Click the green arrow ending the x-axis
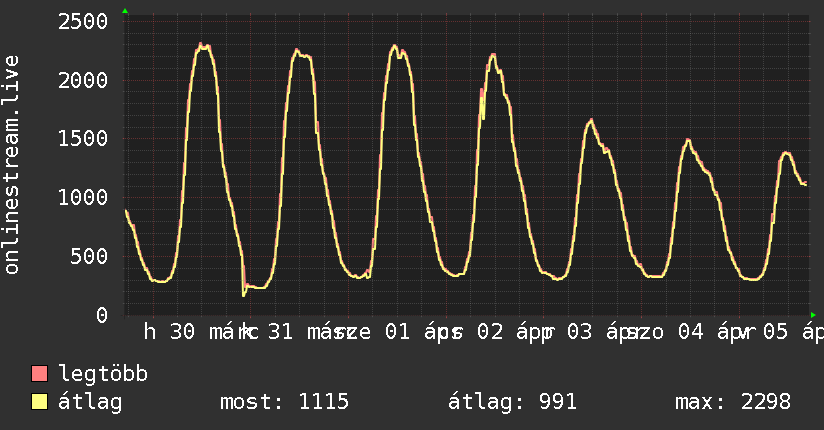This screenshot has width=824, height=430. [x=813, y=314]
